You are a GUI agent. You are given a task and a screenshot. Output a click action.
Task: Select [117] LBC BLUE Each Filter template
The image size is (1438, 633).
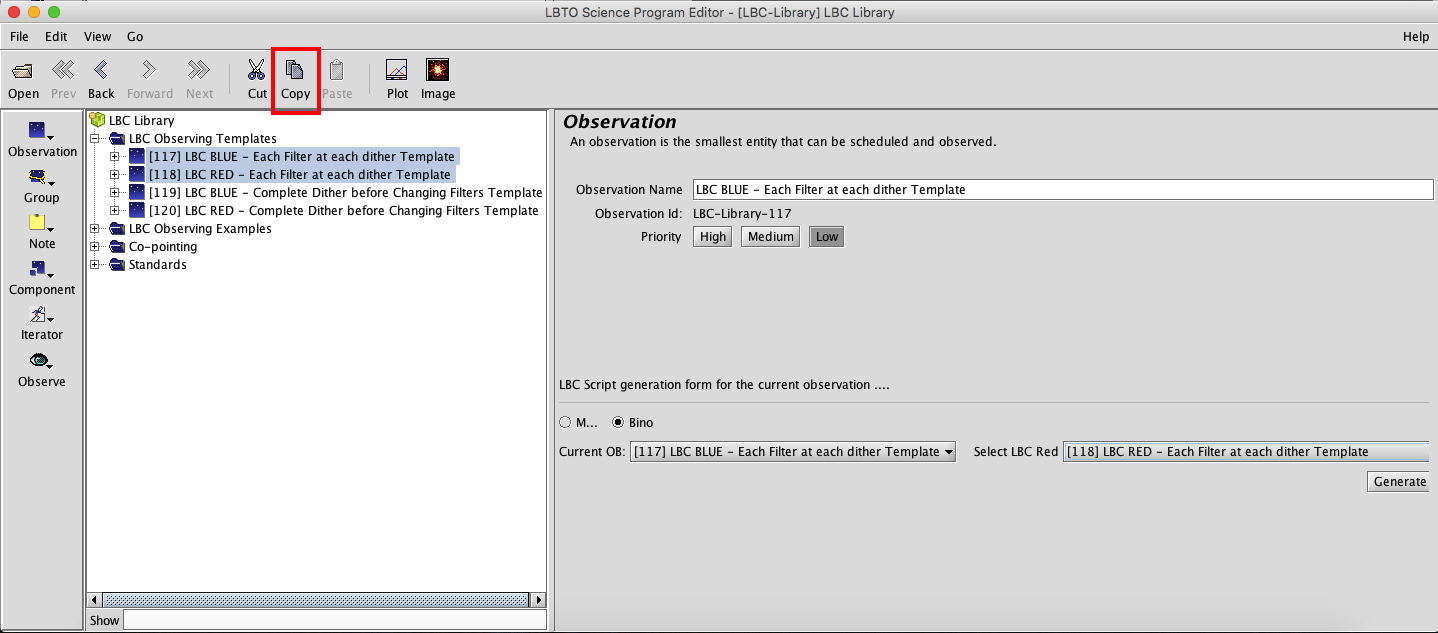(x=302, y=156)
